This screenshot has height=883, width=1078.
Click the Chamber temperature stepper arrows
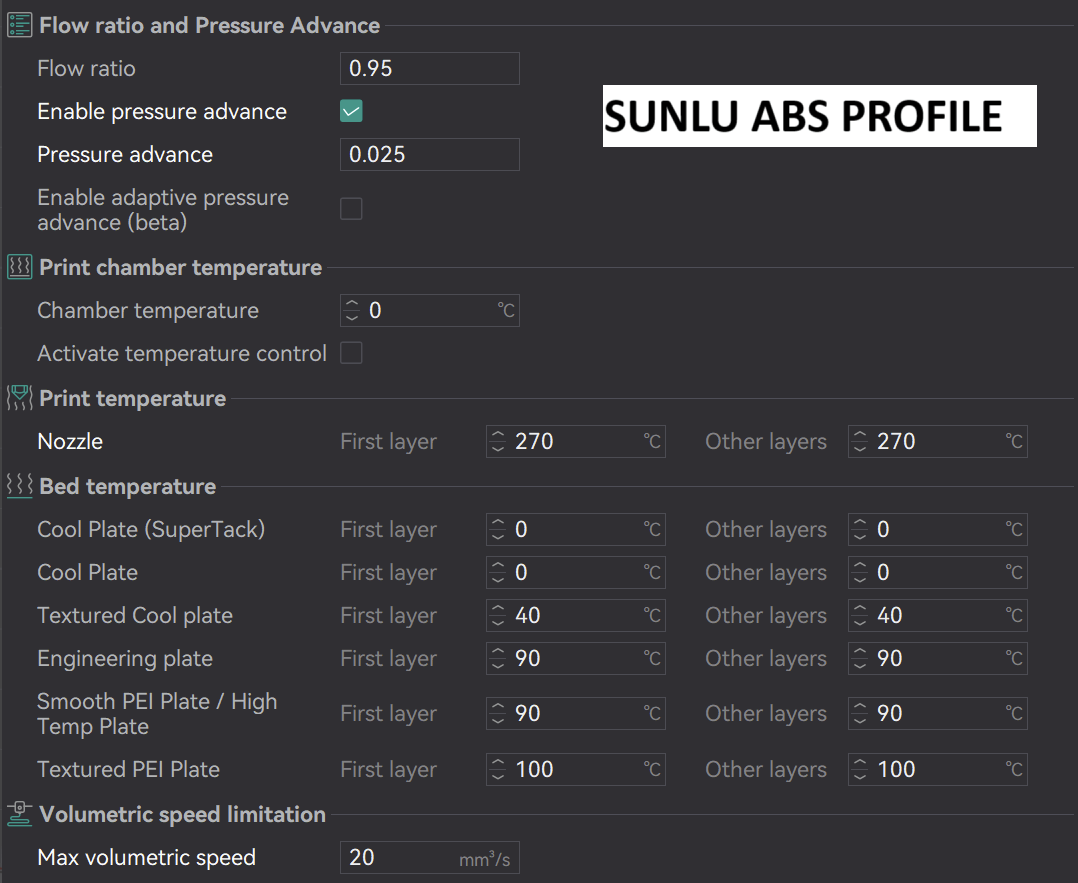[352, 311]
